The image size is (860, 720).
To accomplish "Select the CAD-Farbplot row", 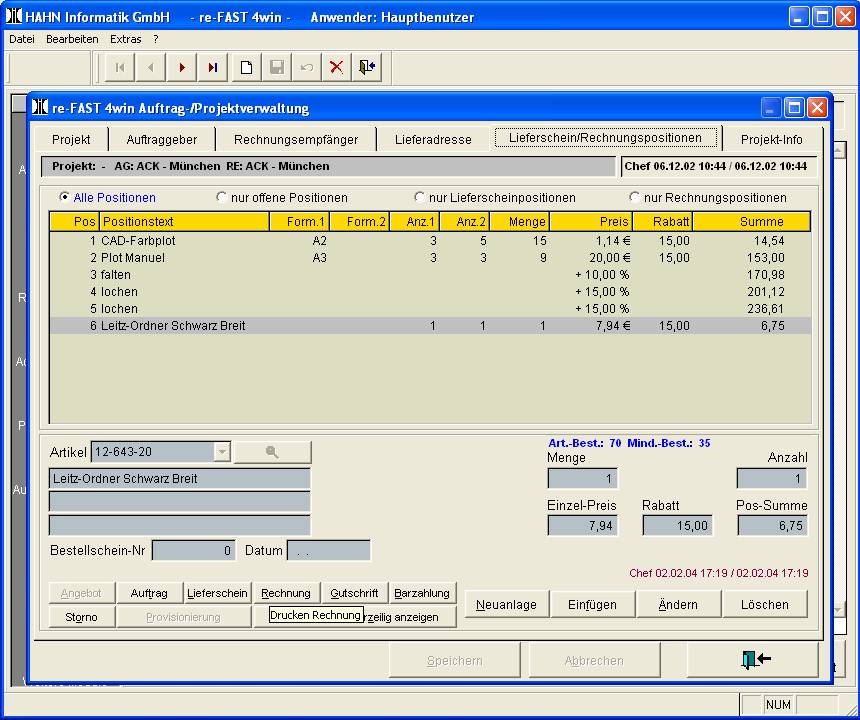I will click(x=430, y=241).
